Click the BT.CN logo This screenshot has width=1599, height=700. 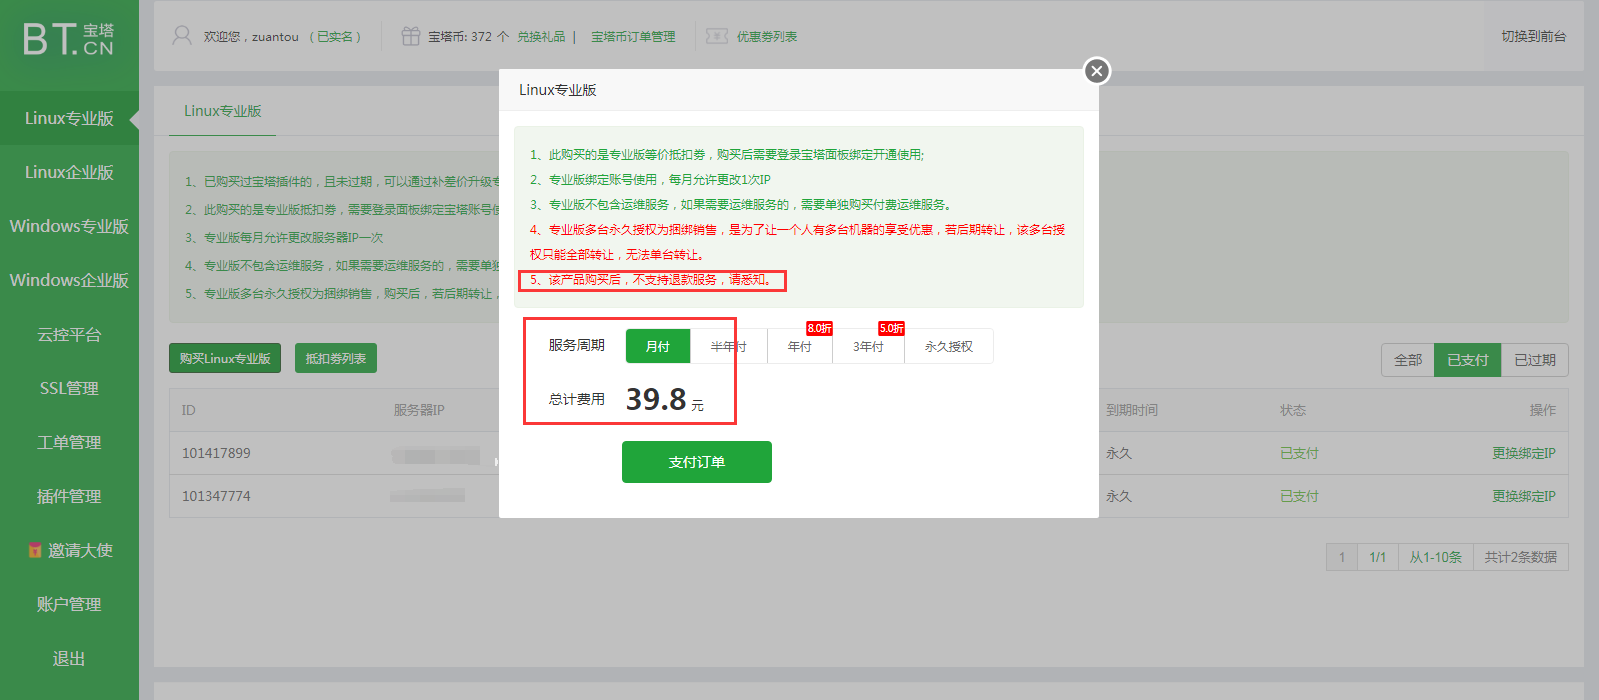[69, 40]
